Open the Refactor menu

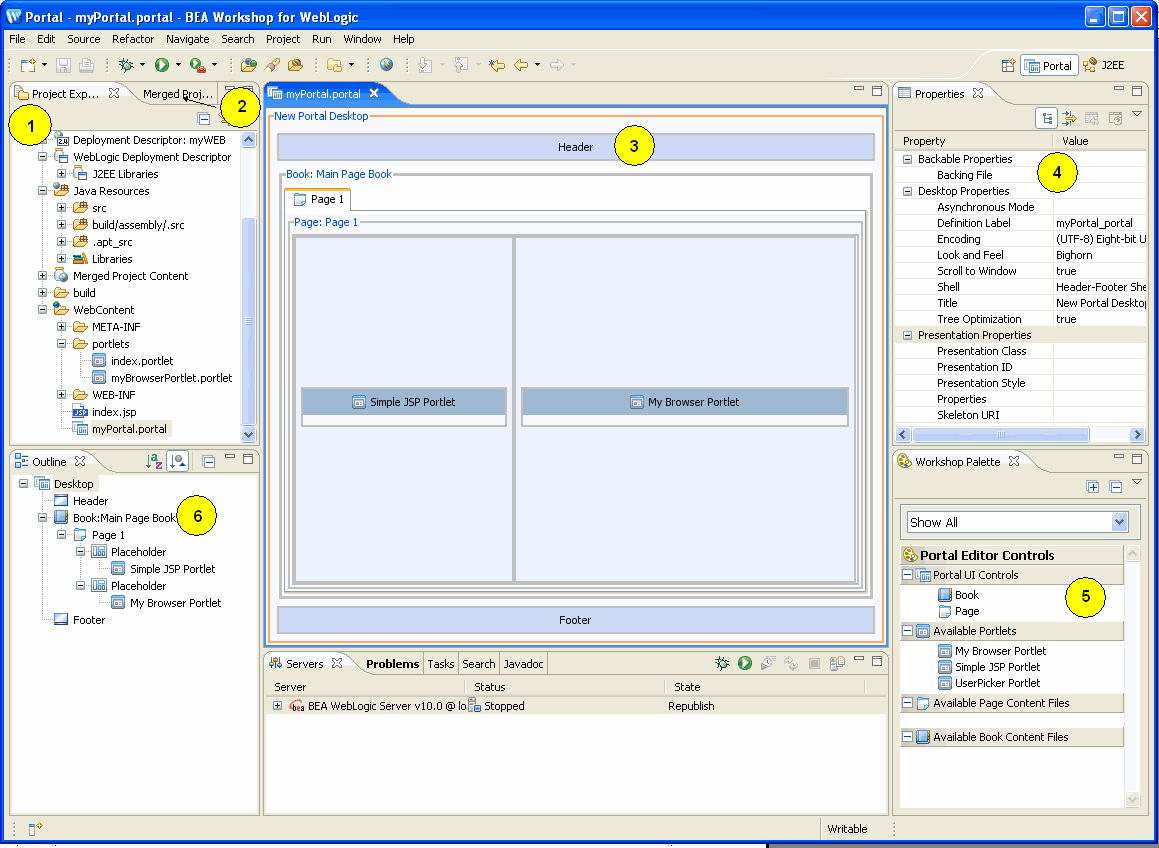pyautogui.click(x=133, y=39)
